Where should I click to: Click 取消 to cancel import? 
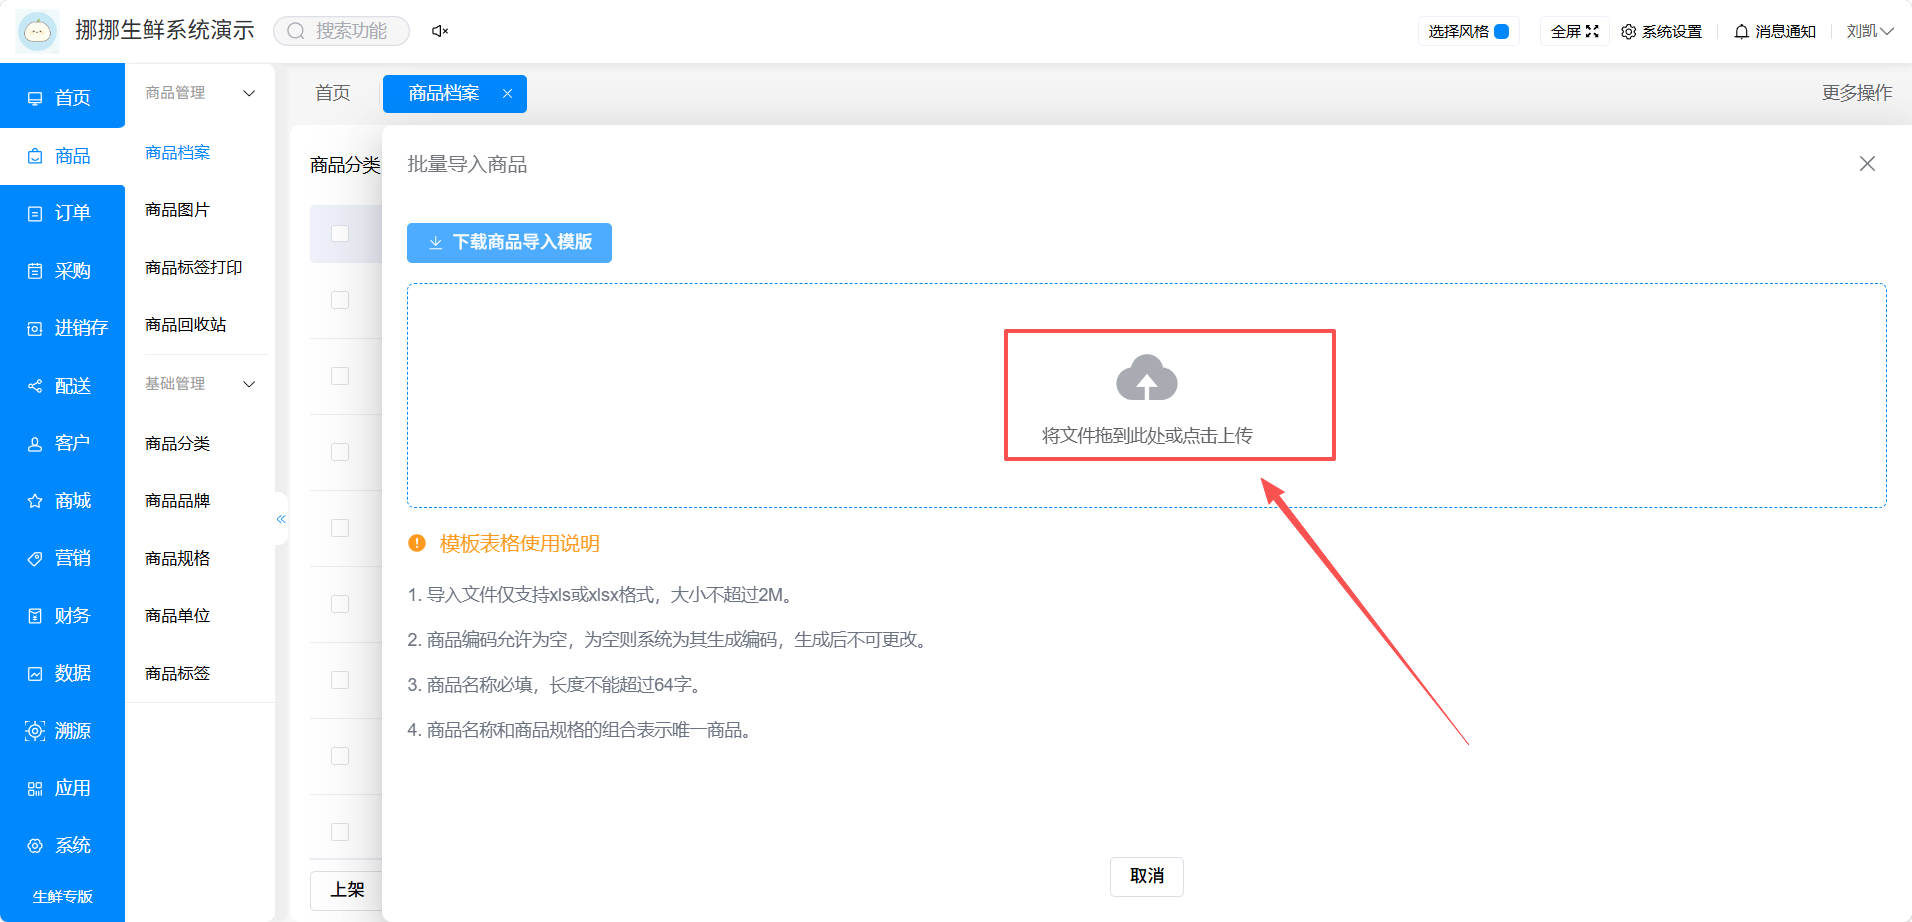click(x=1147, y=877)
